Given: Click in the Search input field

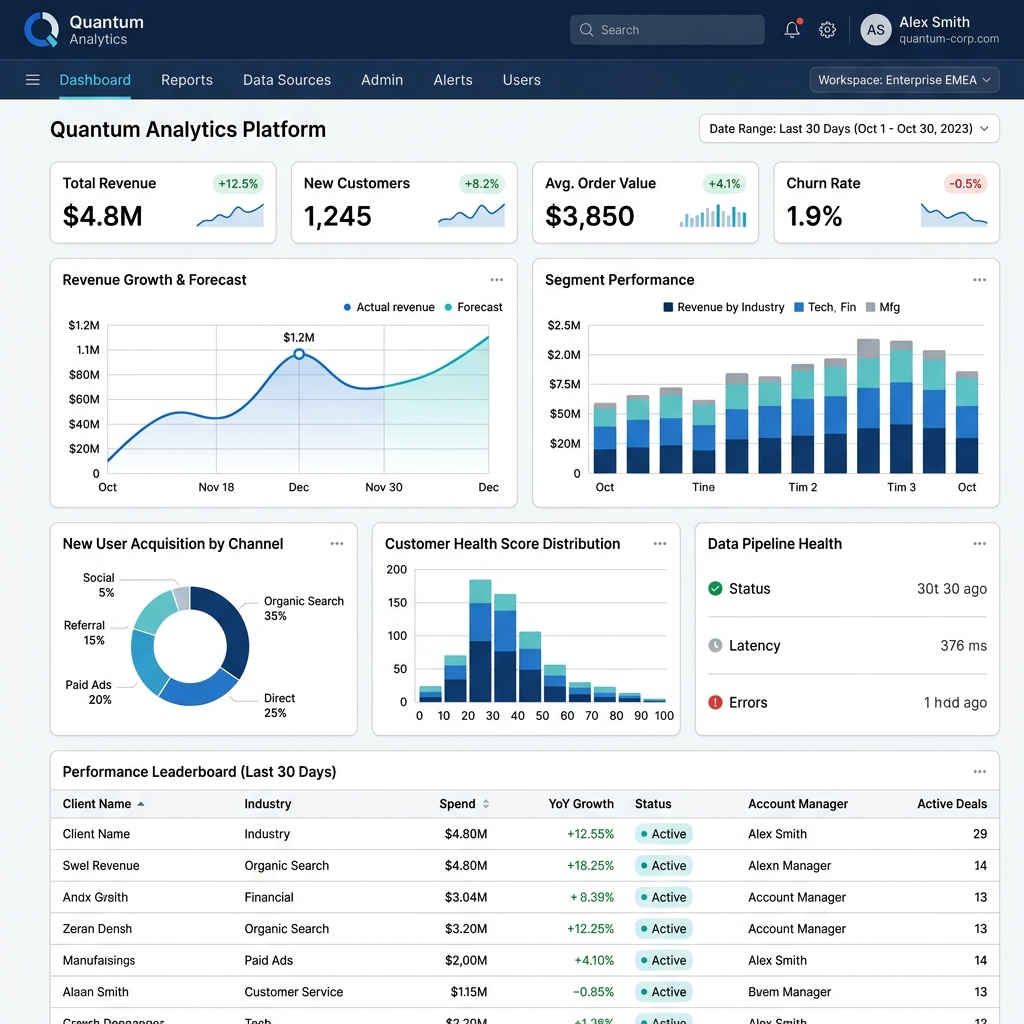Looking at the screenshot, I should point(667,30).
